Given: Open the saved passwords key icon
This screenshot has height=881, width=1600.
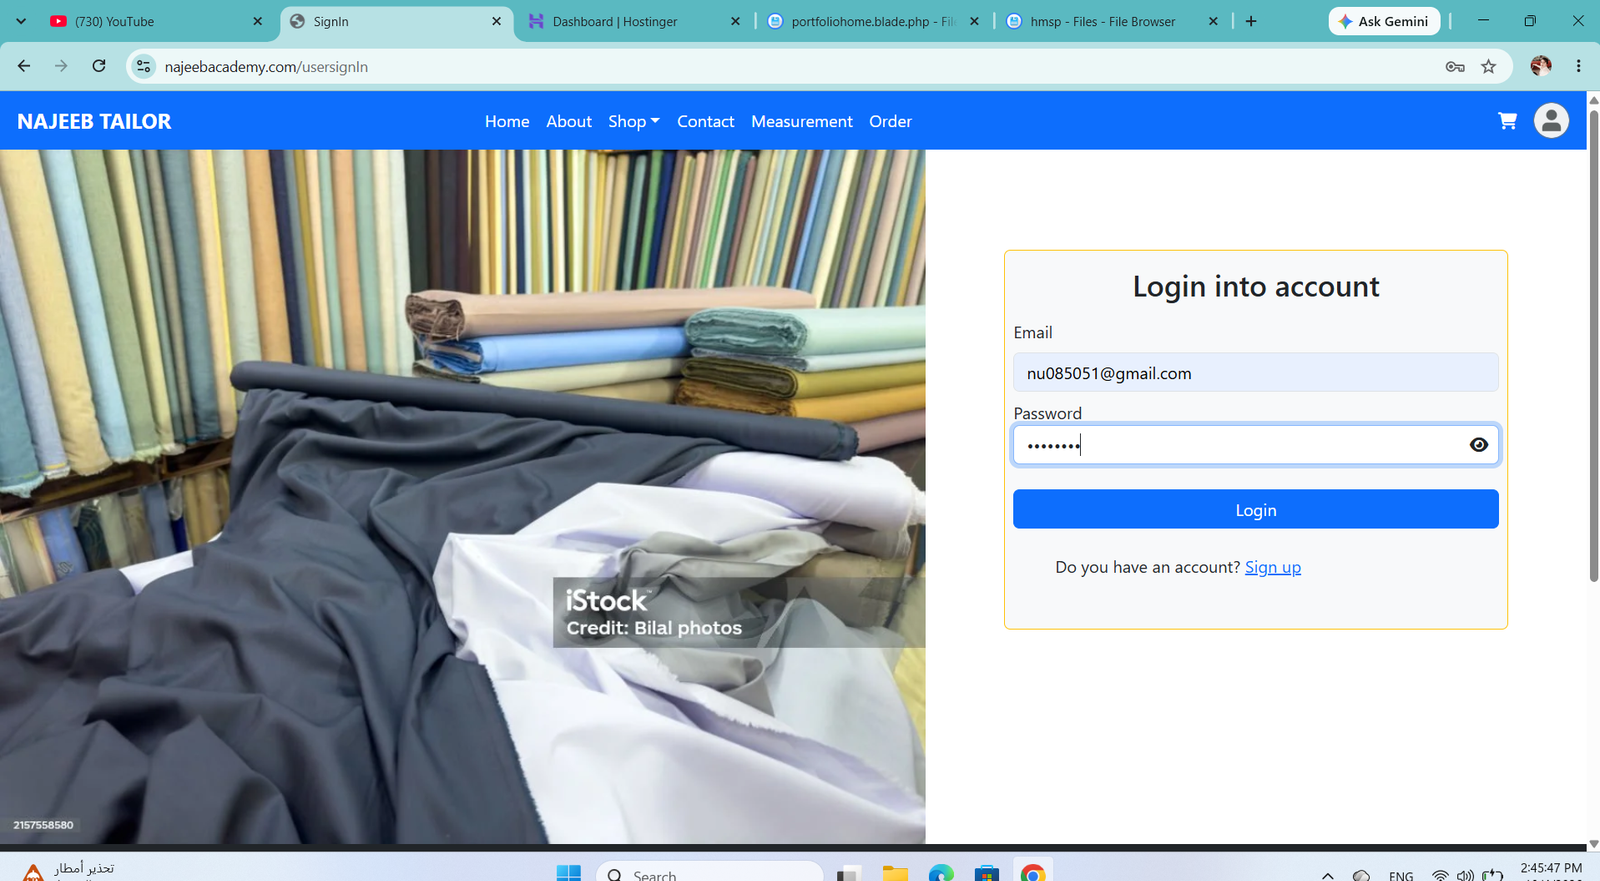Looking at the screenshot, I should coord(1455,66).
